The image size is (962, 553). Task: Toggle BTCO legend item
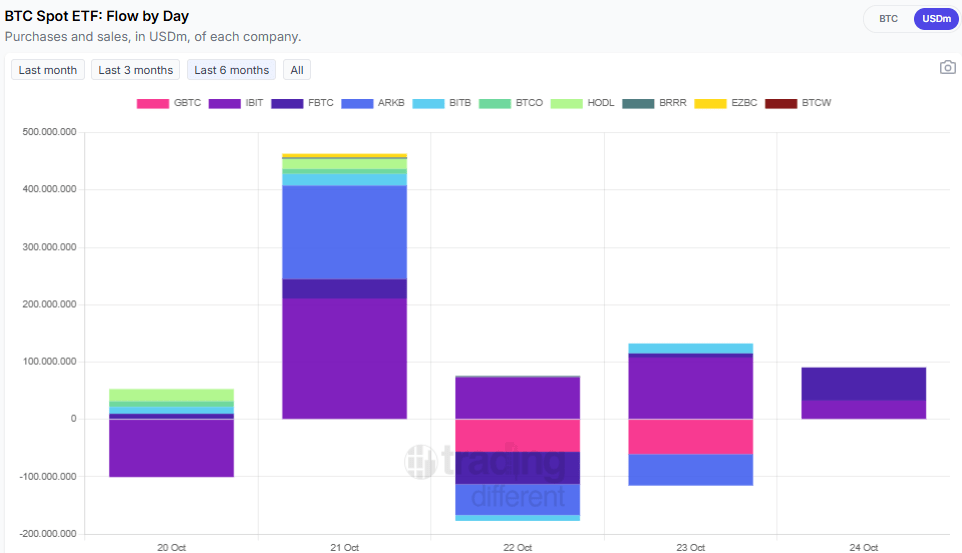point(495,103)
